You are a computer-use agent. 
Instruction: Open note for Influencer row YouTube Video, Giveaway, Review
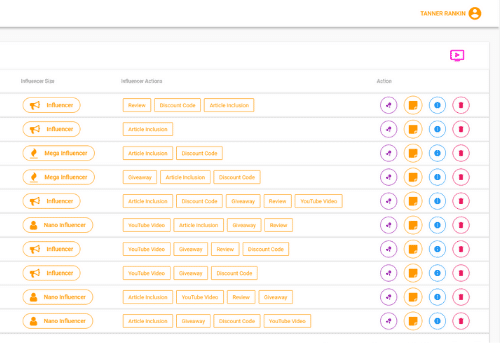[x=413, y=249]
